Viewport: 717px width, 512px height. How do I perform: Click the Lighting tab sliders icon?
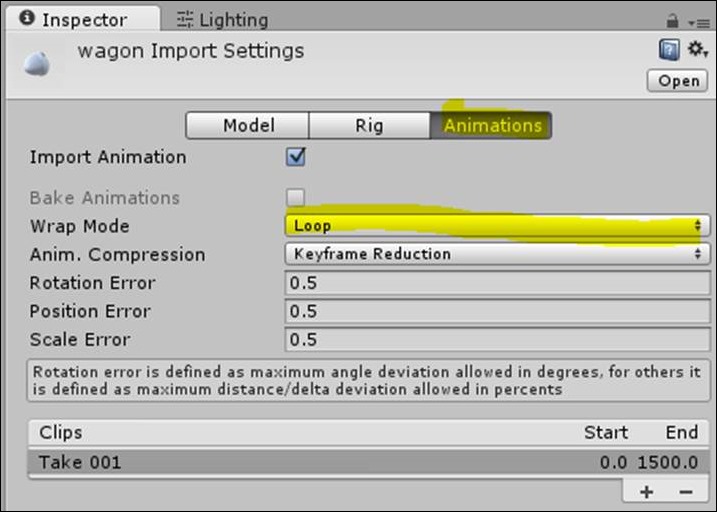[x=185, y=20]
